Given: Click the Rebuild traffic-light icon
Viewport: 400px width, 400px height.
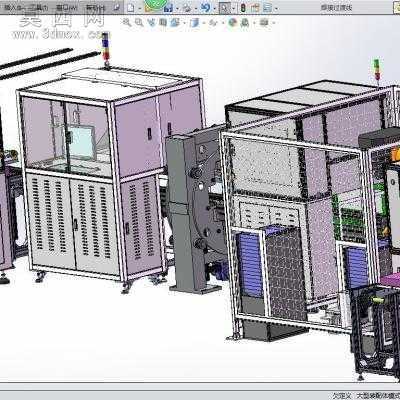Looking at the screenshot, I should point(243,8).
